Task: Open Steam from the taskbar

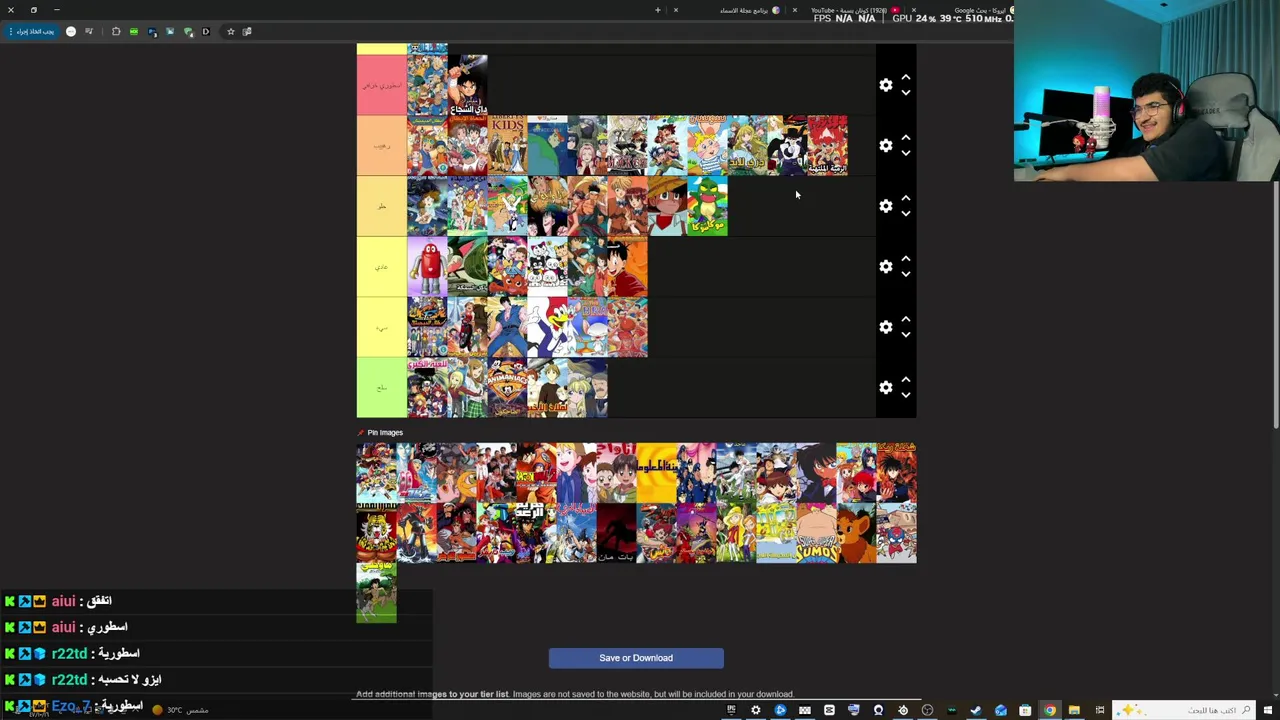Action: pos(976,710)
